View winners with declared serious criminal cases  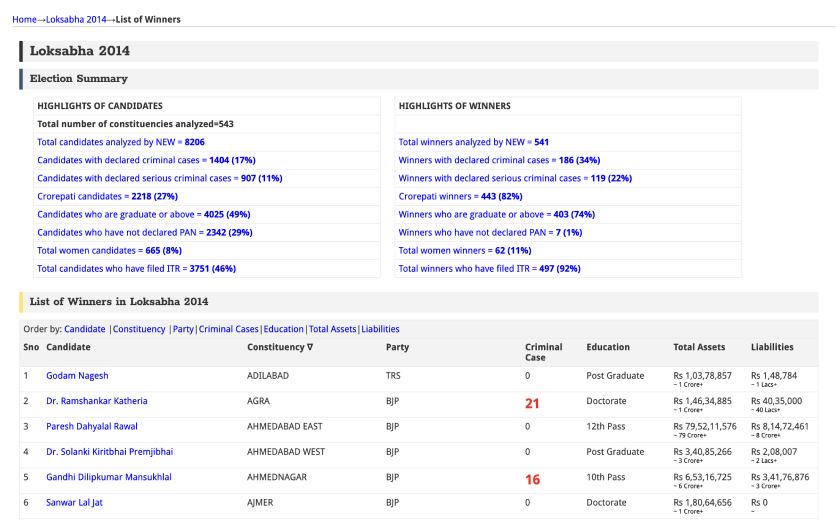coord(515,178)
